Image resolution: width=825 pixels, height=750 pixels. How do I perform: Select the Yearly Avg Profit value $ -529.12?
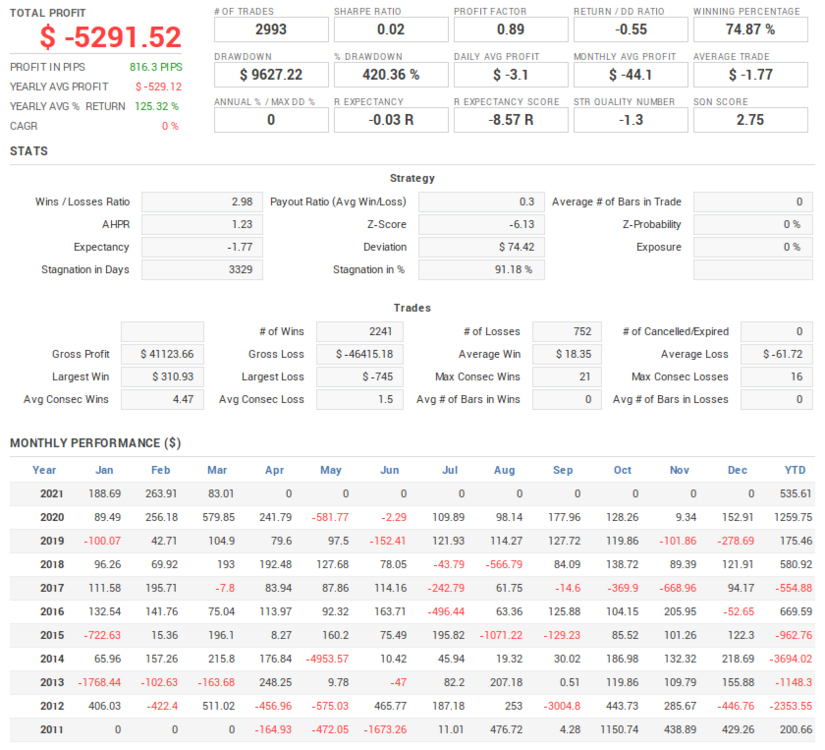158,87
